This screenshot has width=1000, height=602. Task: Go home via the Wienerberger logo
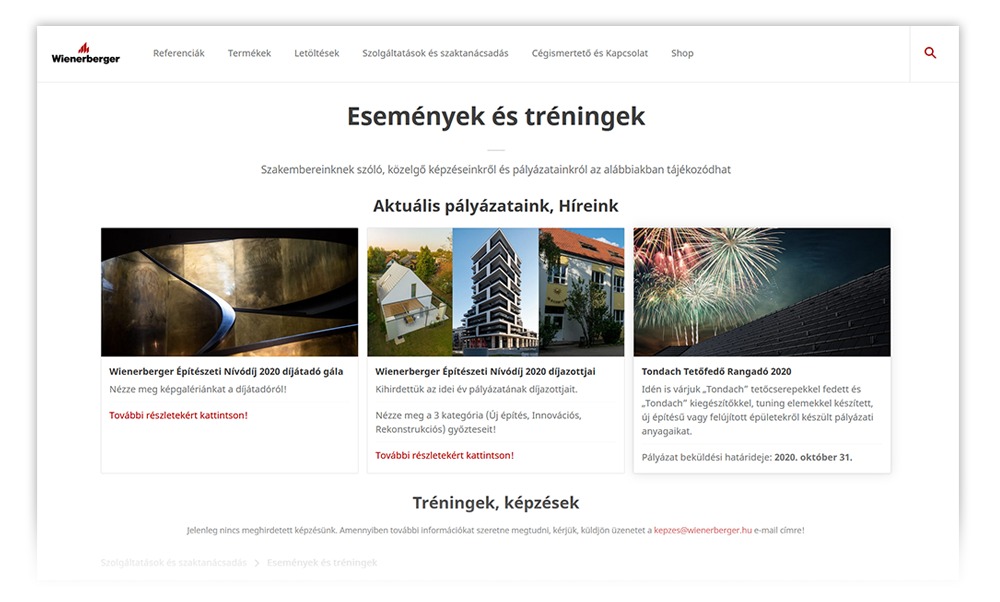(x=85, y=54)
